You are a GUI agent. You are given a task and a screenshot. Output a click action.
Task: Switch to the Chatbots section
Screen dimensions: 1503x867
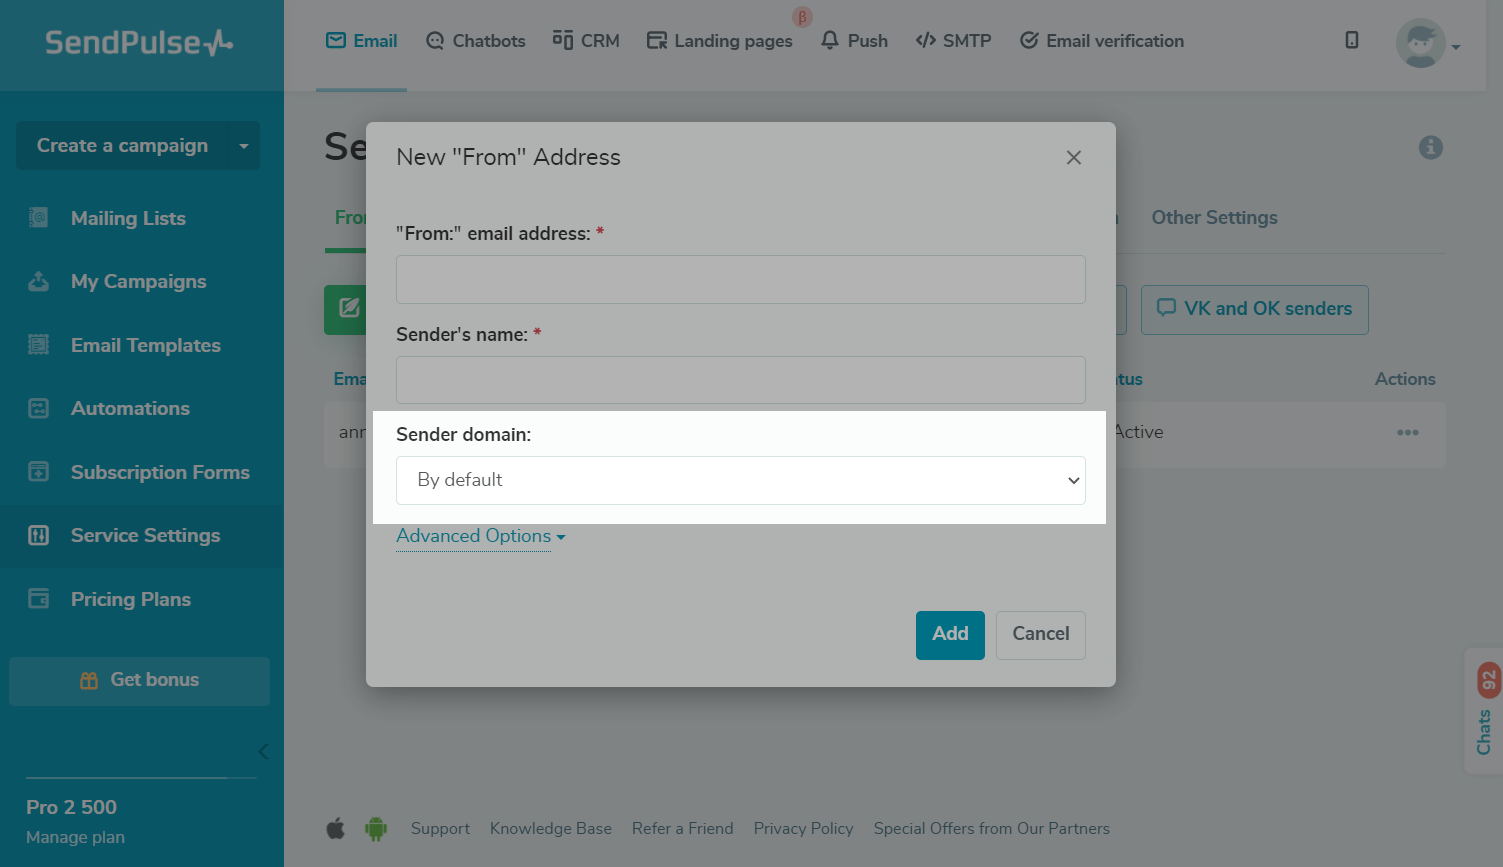[x=475, y=41]
